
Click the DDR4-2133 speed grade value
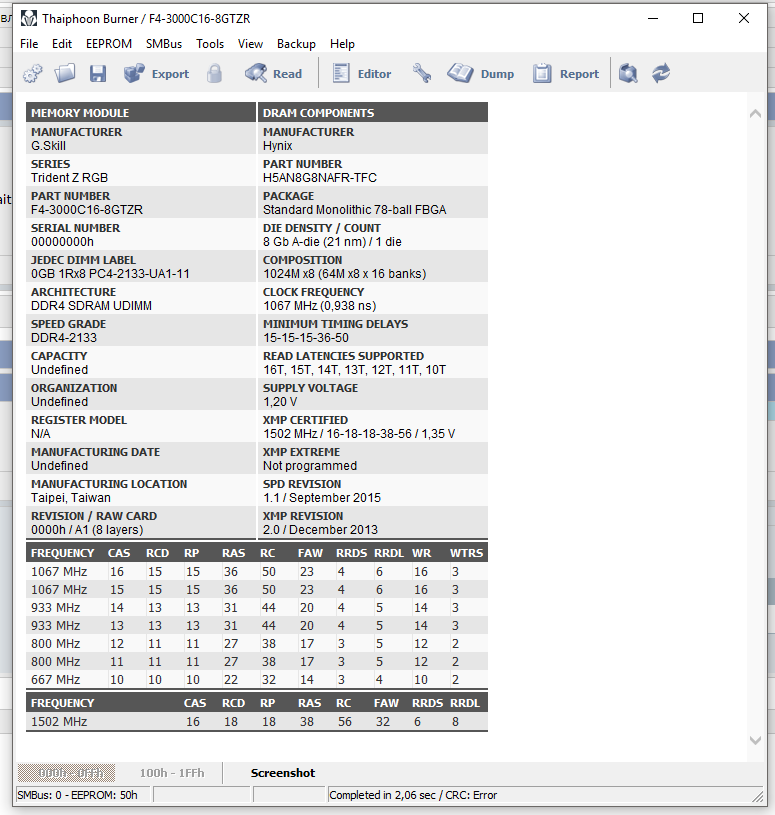click(x=64, y=338)
